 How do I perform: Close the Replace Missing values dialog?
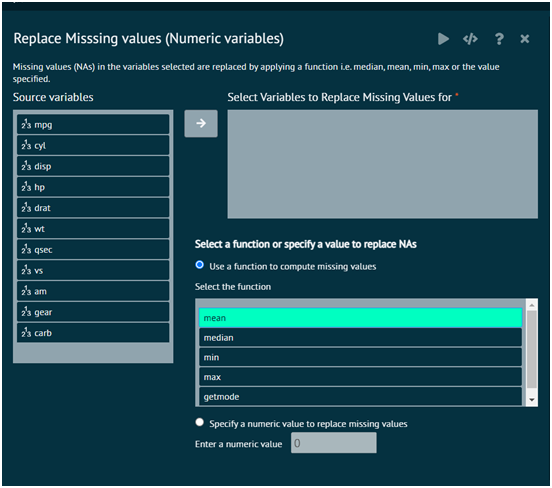coord(525,39)
